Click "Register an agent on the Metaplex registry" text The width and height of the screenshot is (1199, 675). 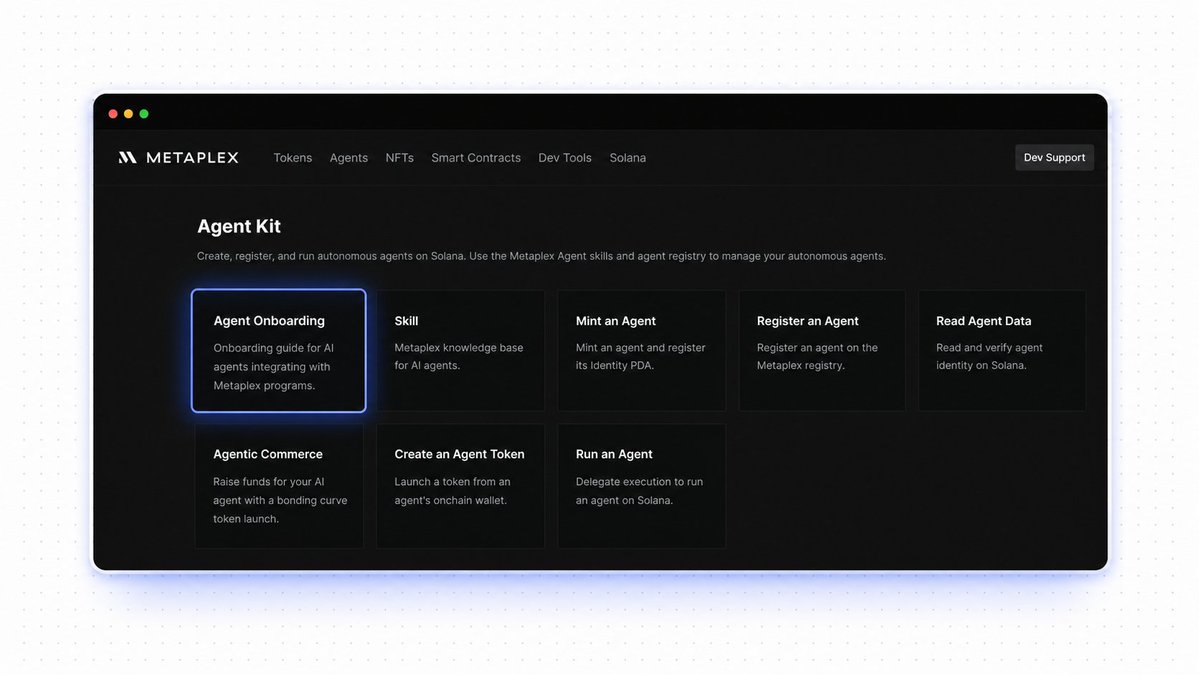tap(817, 356)
